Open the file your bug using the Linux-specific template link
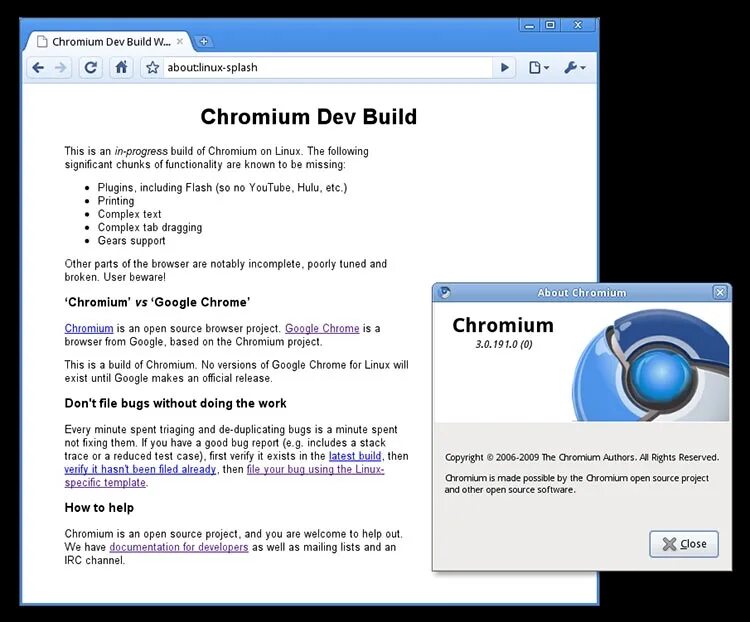Screen dimensions: 750x622 [315, 469]
